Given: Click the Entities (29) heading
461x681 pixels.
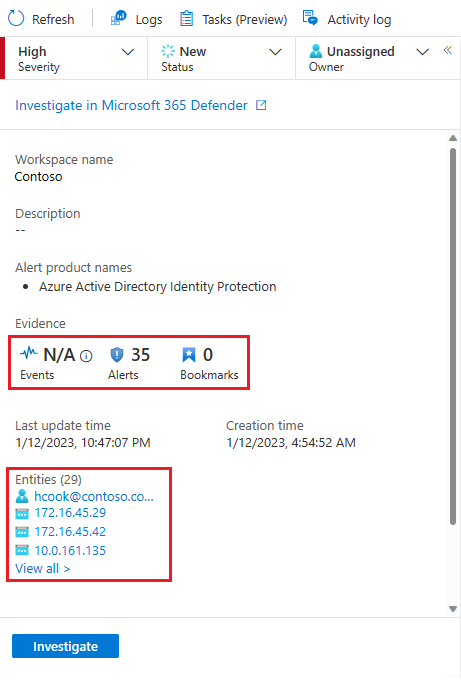Looking at the screenshot, I should click(48, 479).
